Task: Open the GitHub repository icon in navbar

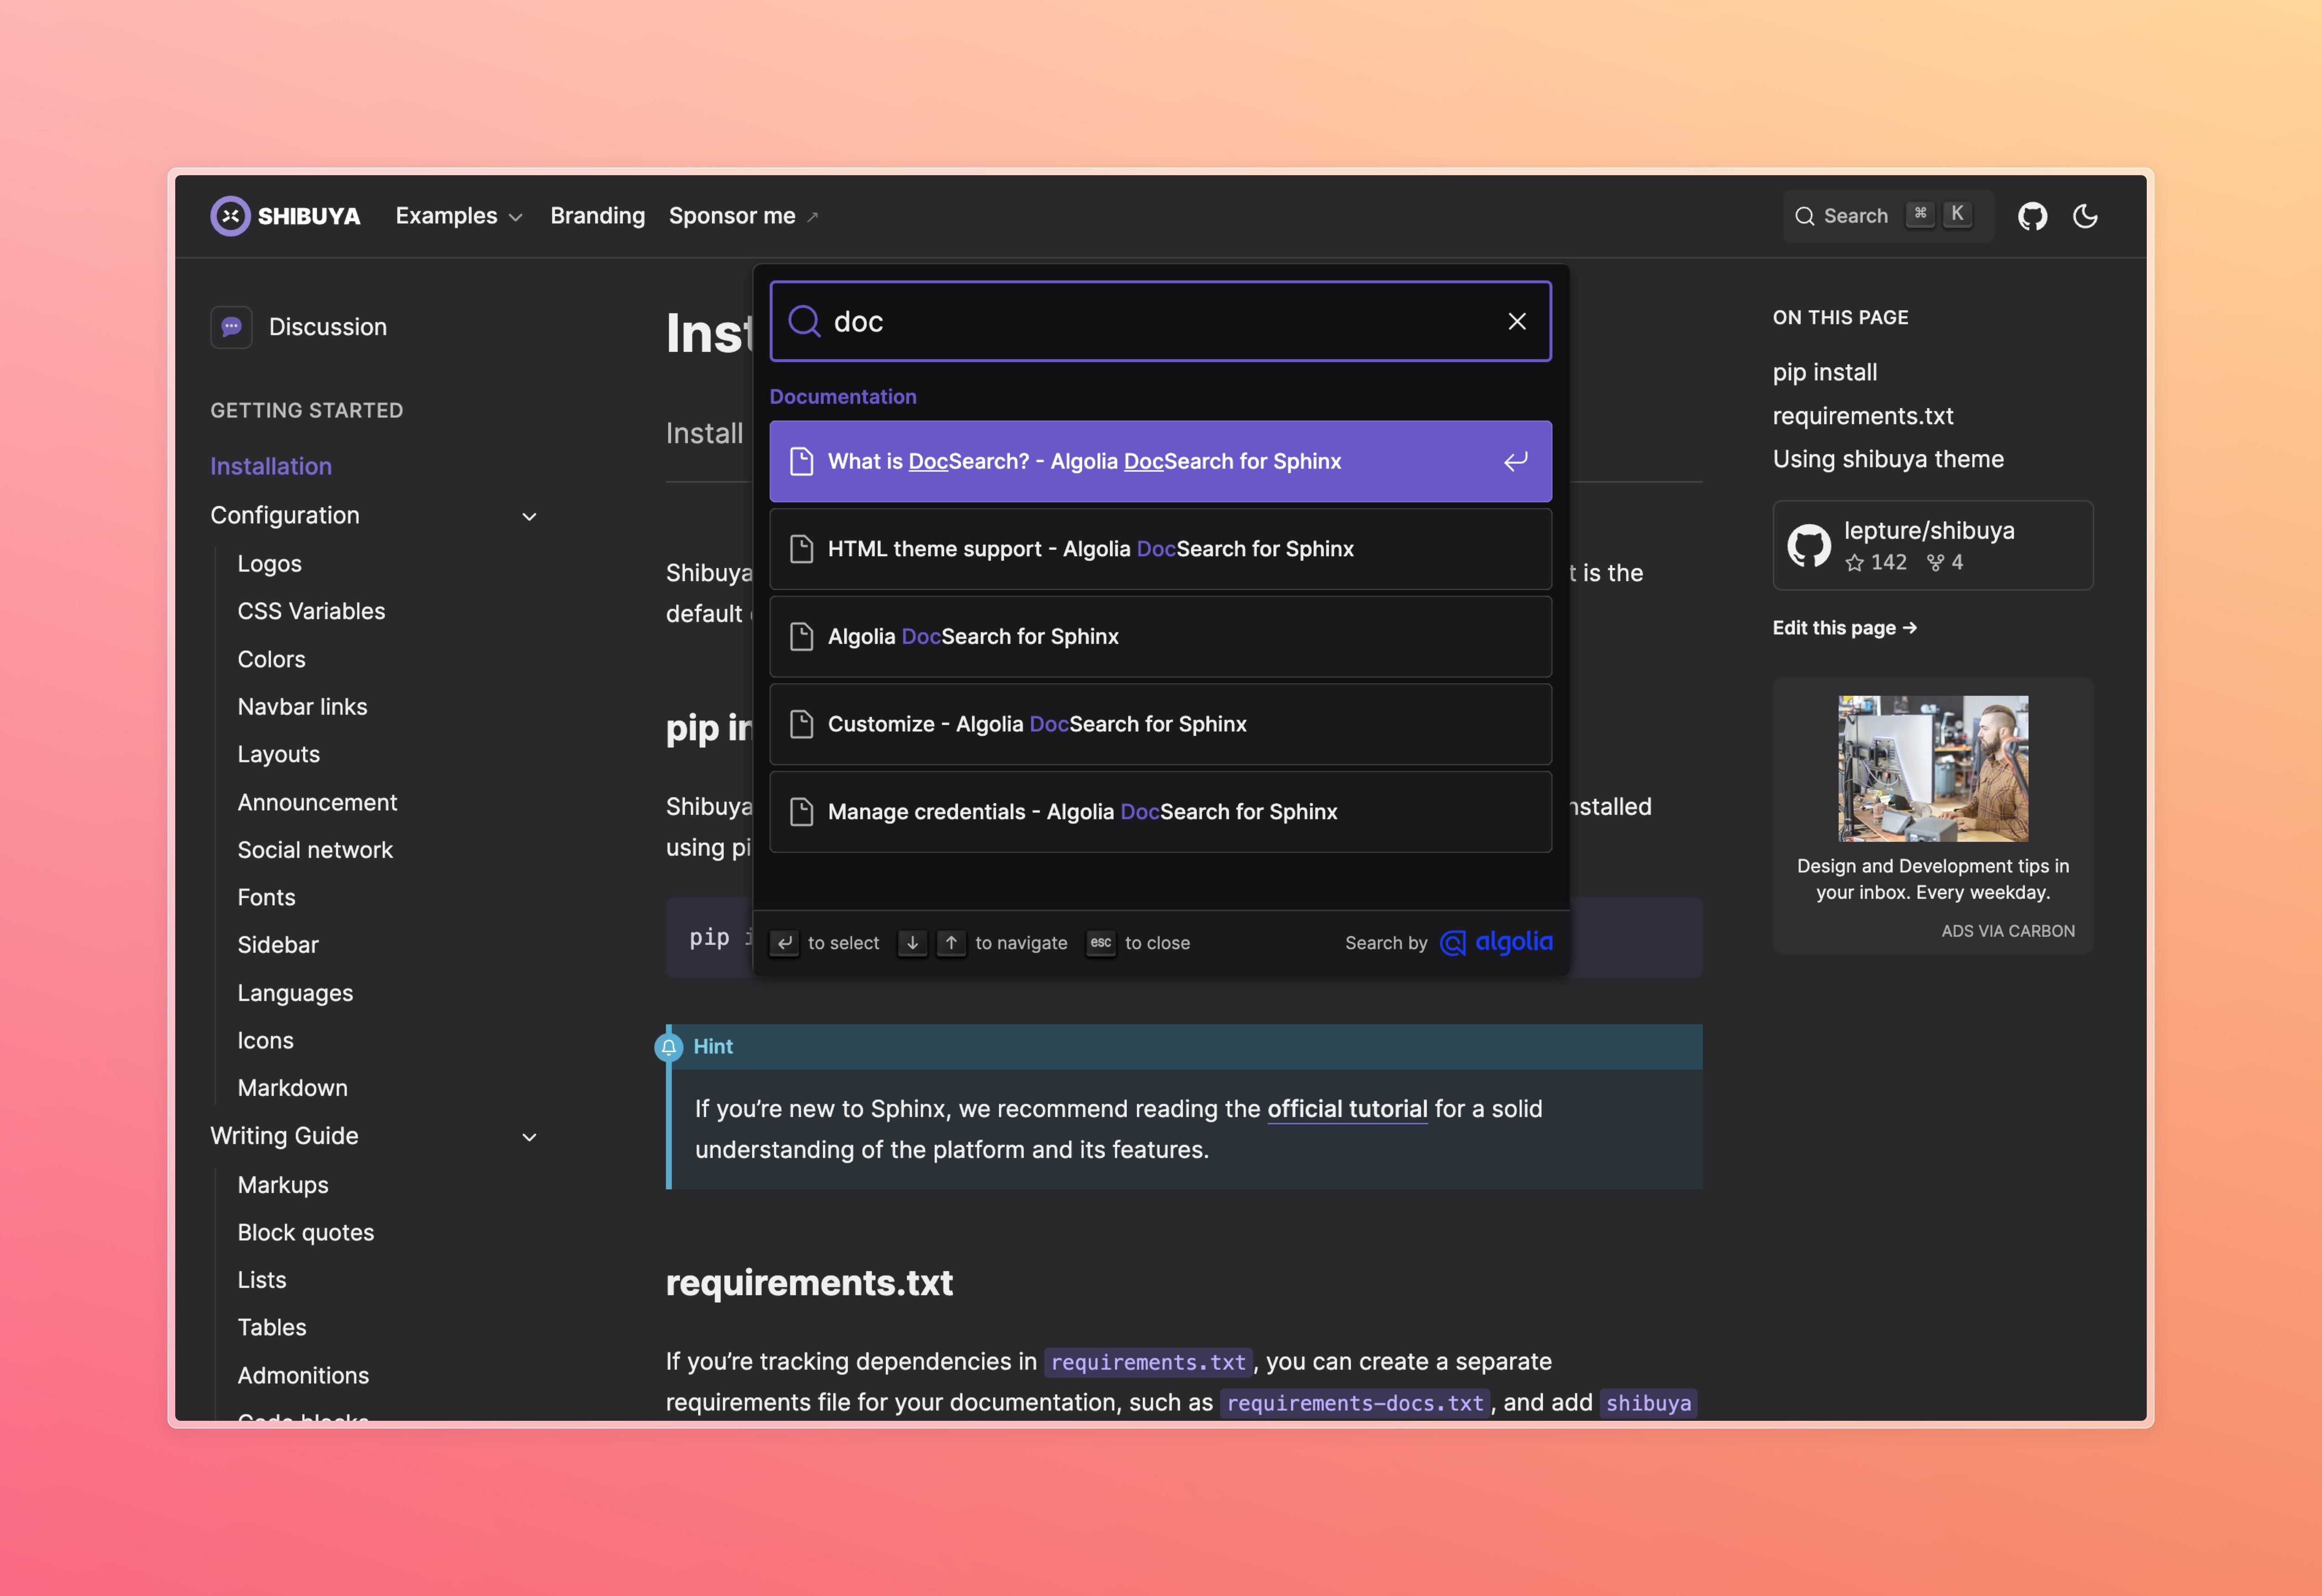Action: [2032, 216]
